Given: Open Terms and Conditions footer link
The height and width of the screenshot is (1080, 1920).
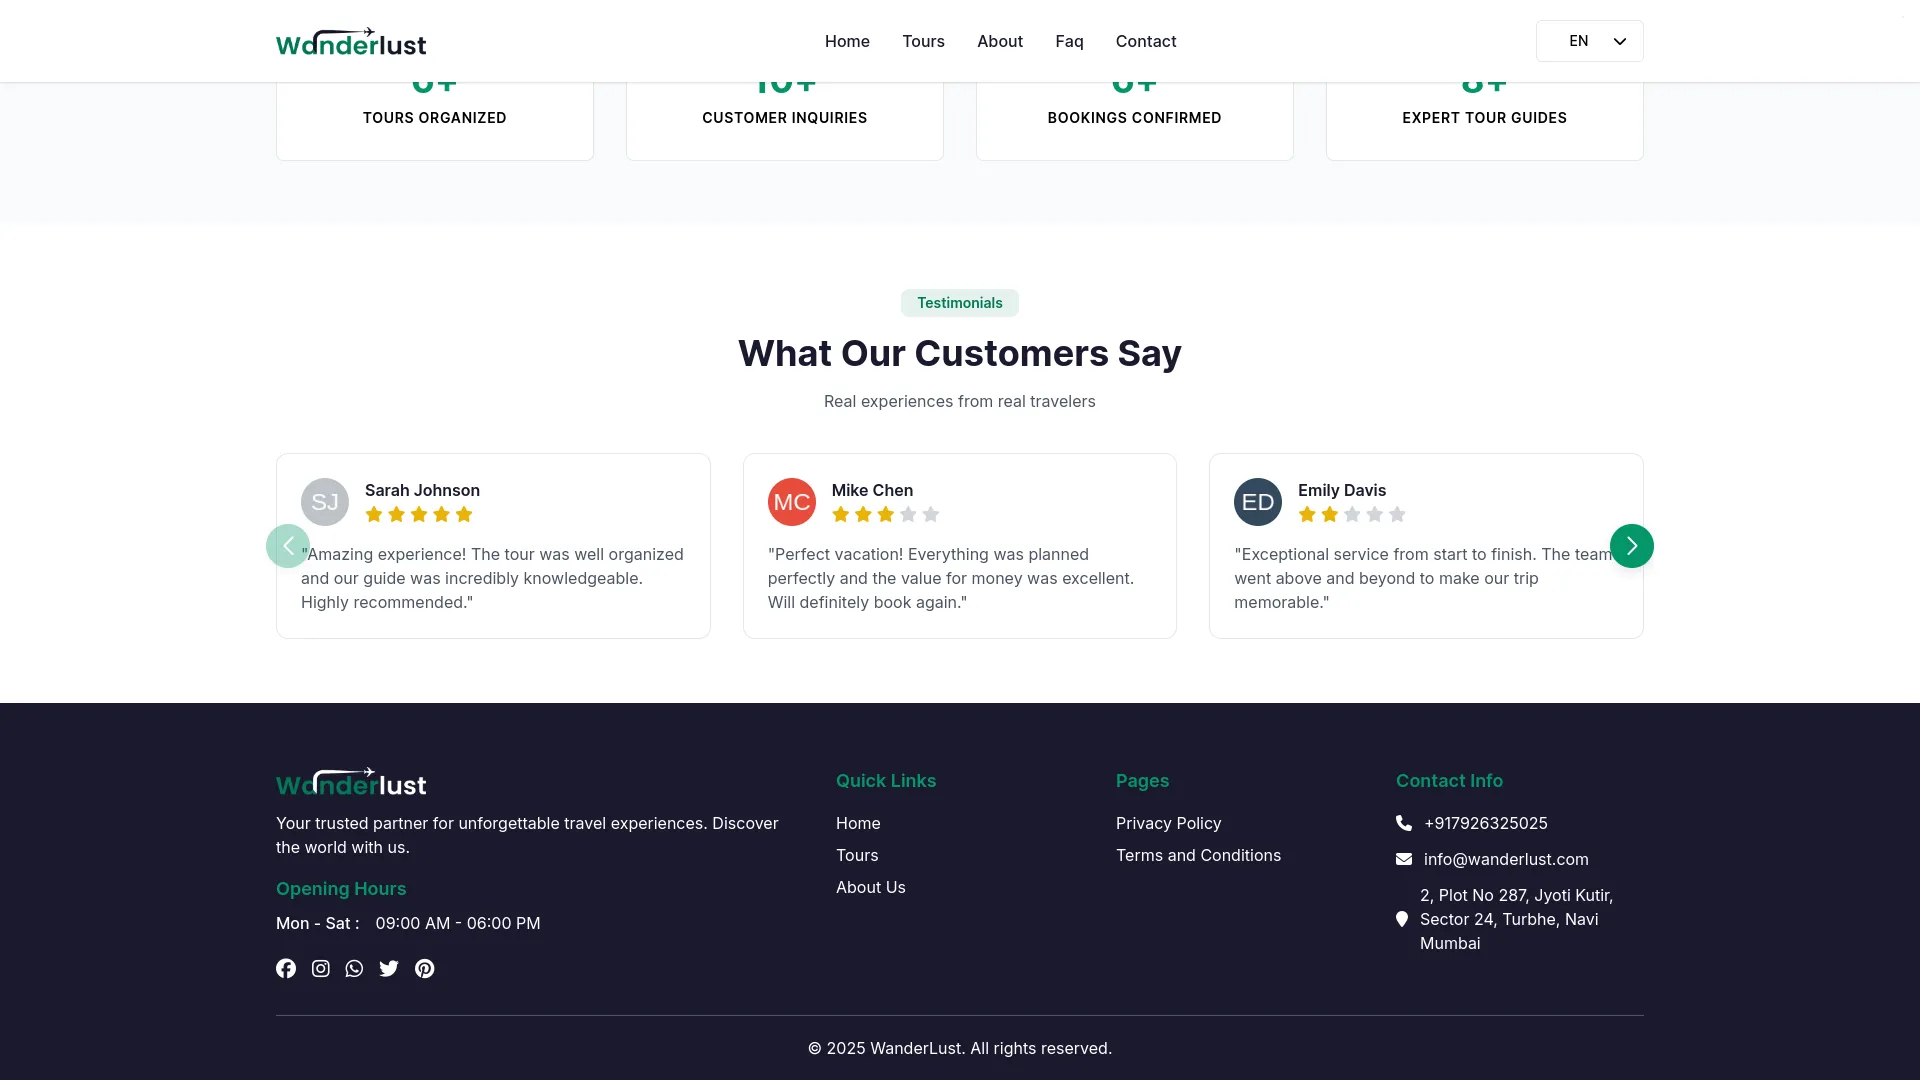Looking at the screenshot, I should click(1198, 855).
